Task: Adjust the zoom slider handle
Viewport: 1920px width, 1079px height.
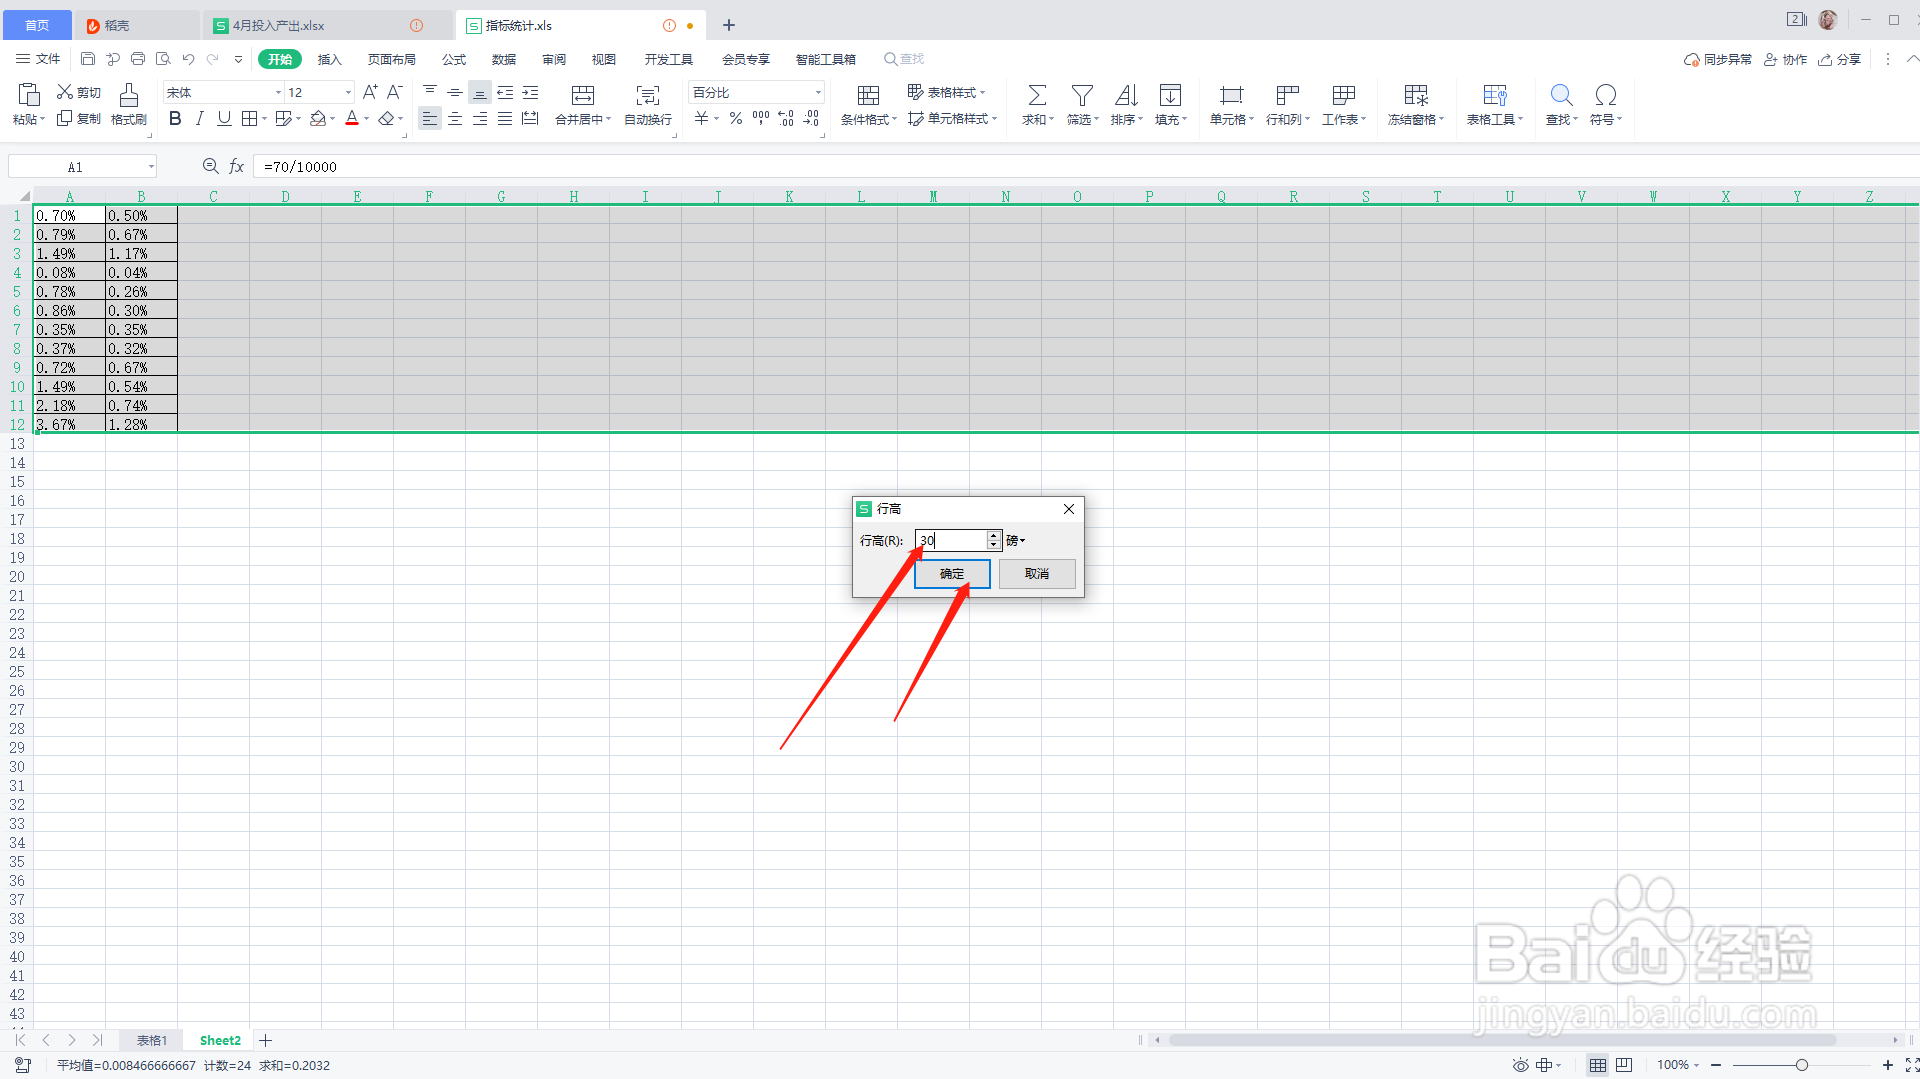Action: point(1801,1065)
